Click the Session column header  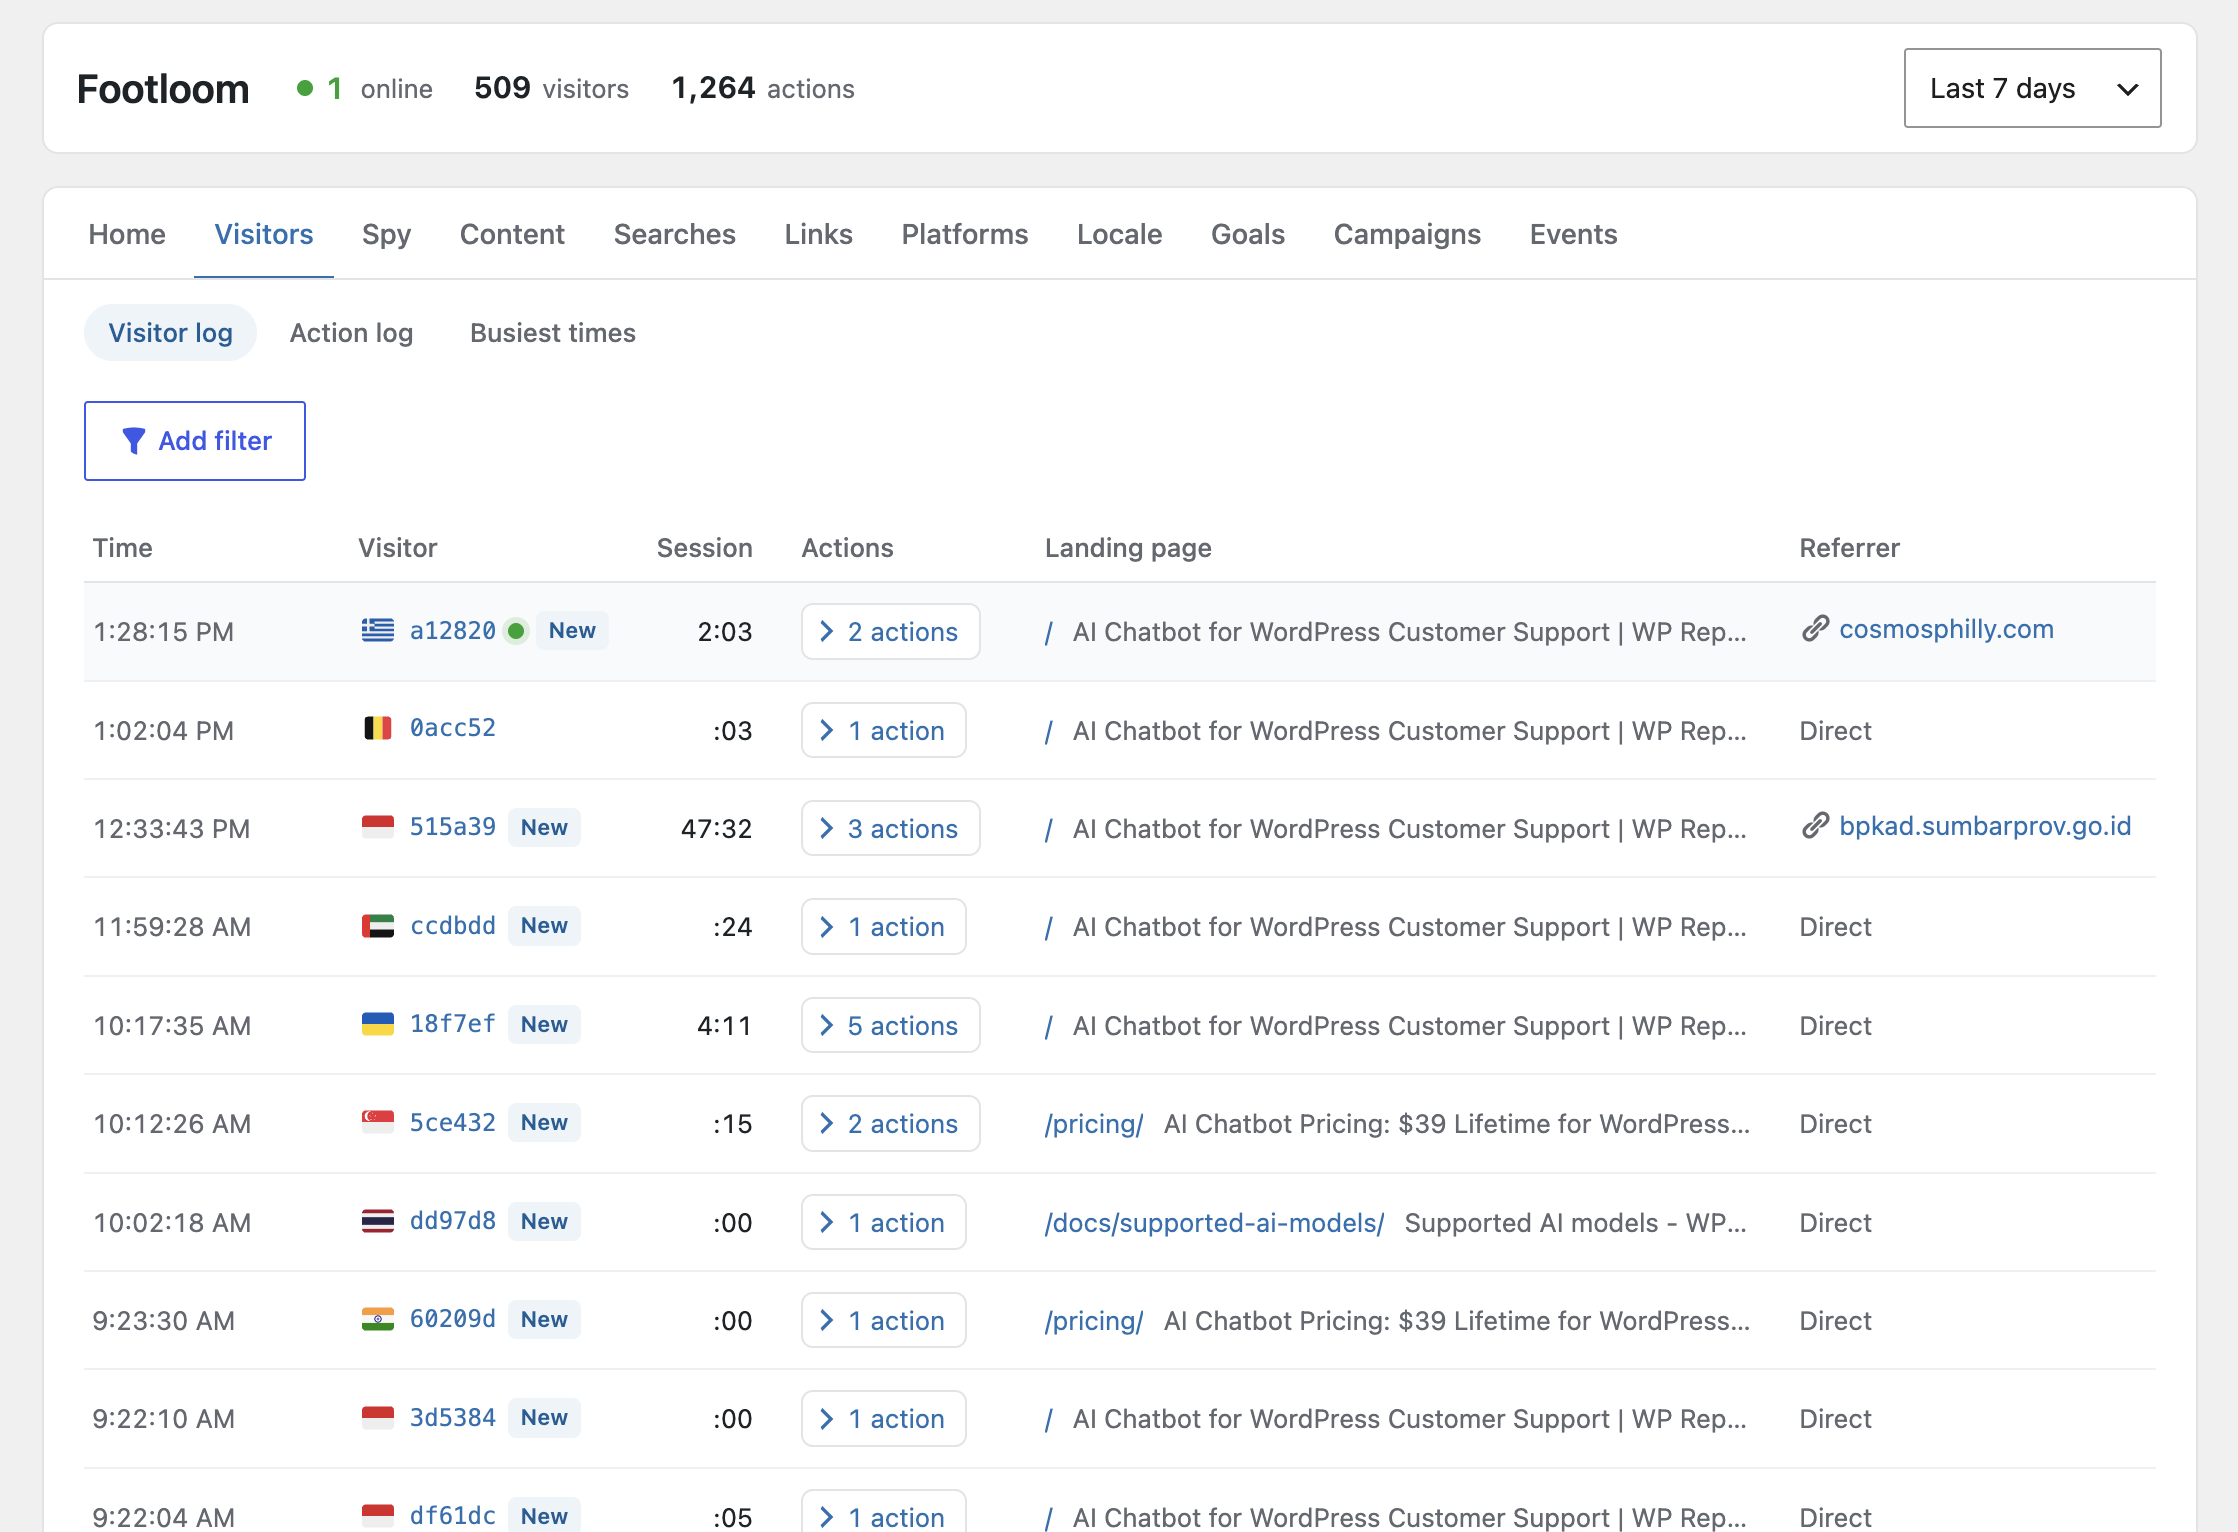[704, 548]
